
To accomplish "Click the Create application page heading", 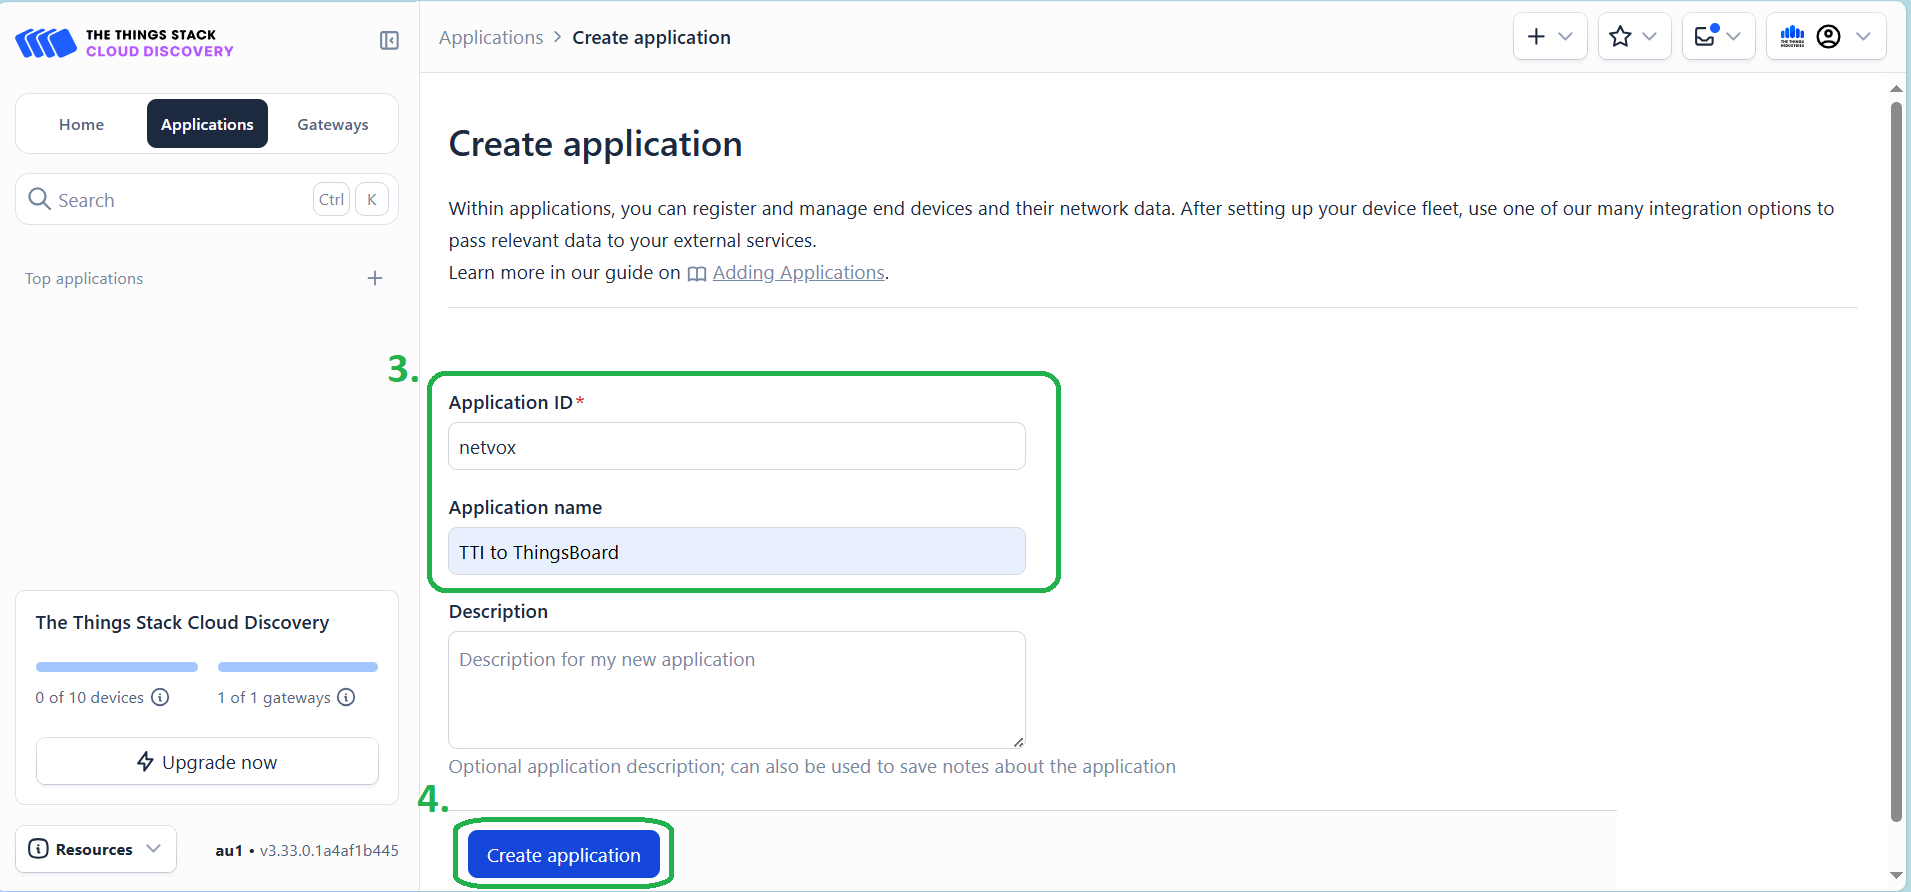I will 595,144.
